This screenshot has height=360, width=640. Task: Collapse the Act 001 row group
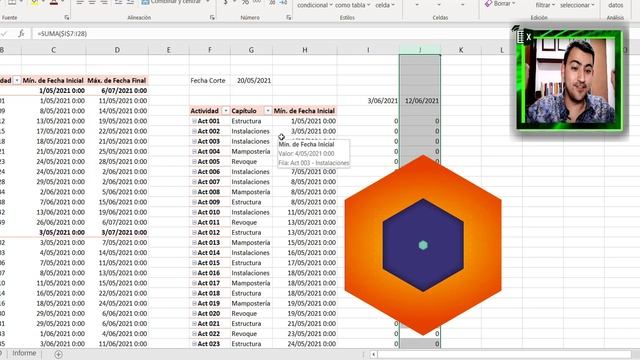194,121
